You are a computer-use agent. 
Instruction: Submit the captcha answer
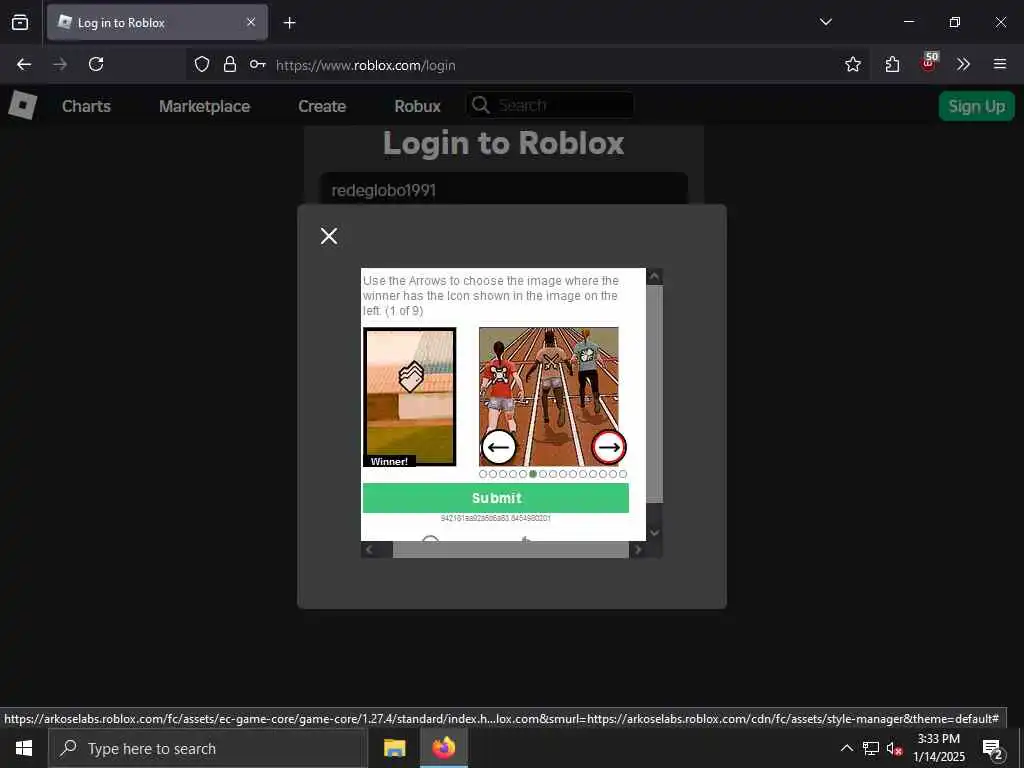pyautogui.click(x=496, y=498)
